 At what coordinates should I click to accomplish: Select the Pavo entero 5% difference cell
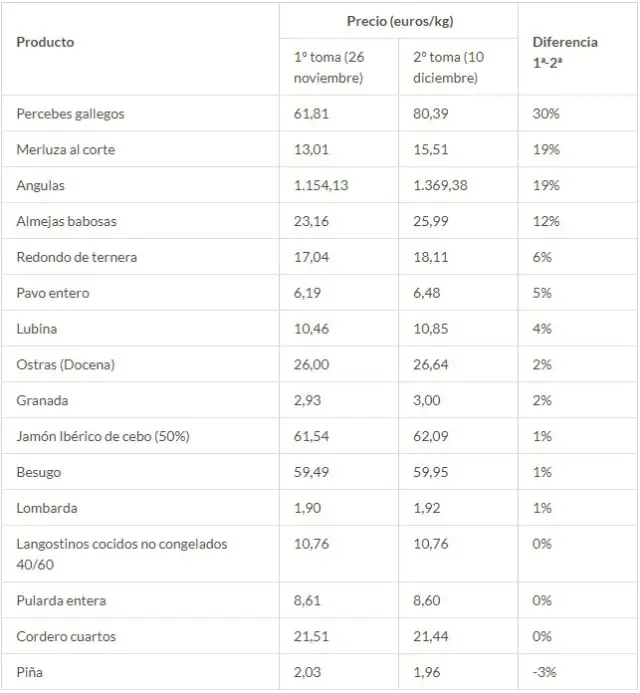click(543, 293)
